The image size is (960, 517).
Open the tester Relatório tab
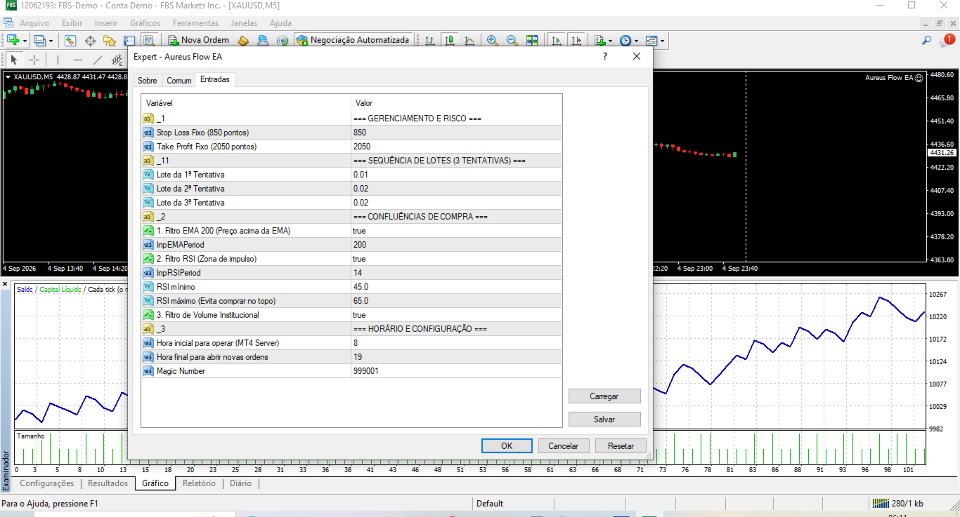[199, 483]
